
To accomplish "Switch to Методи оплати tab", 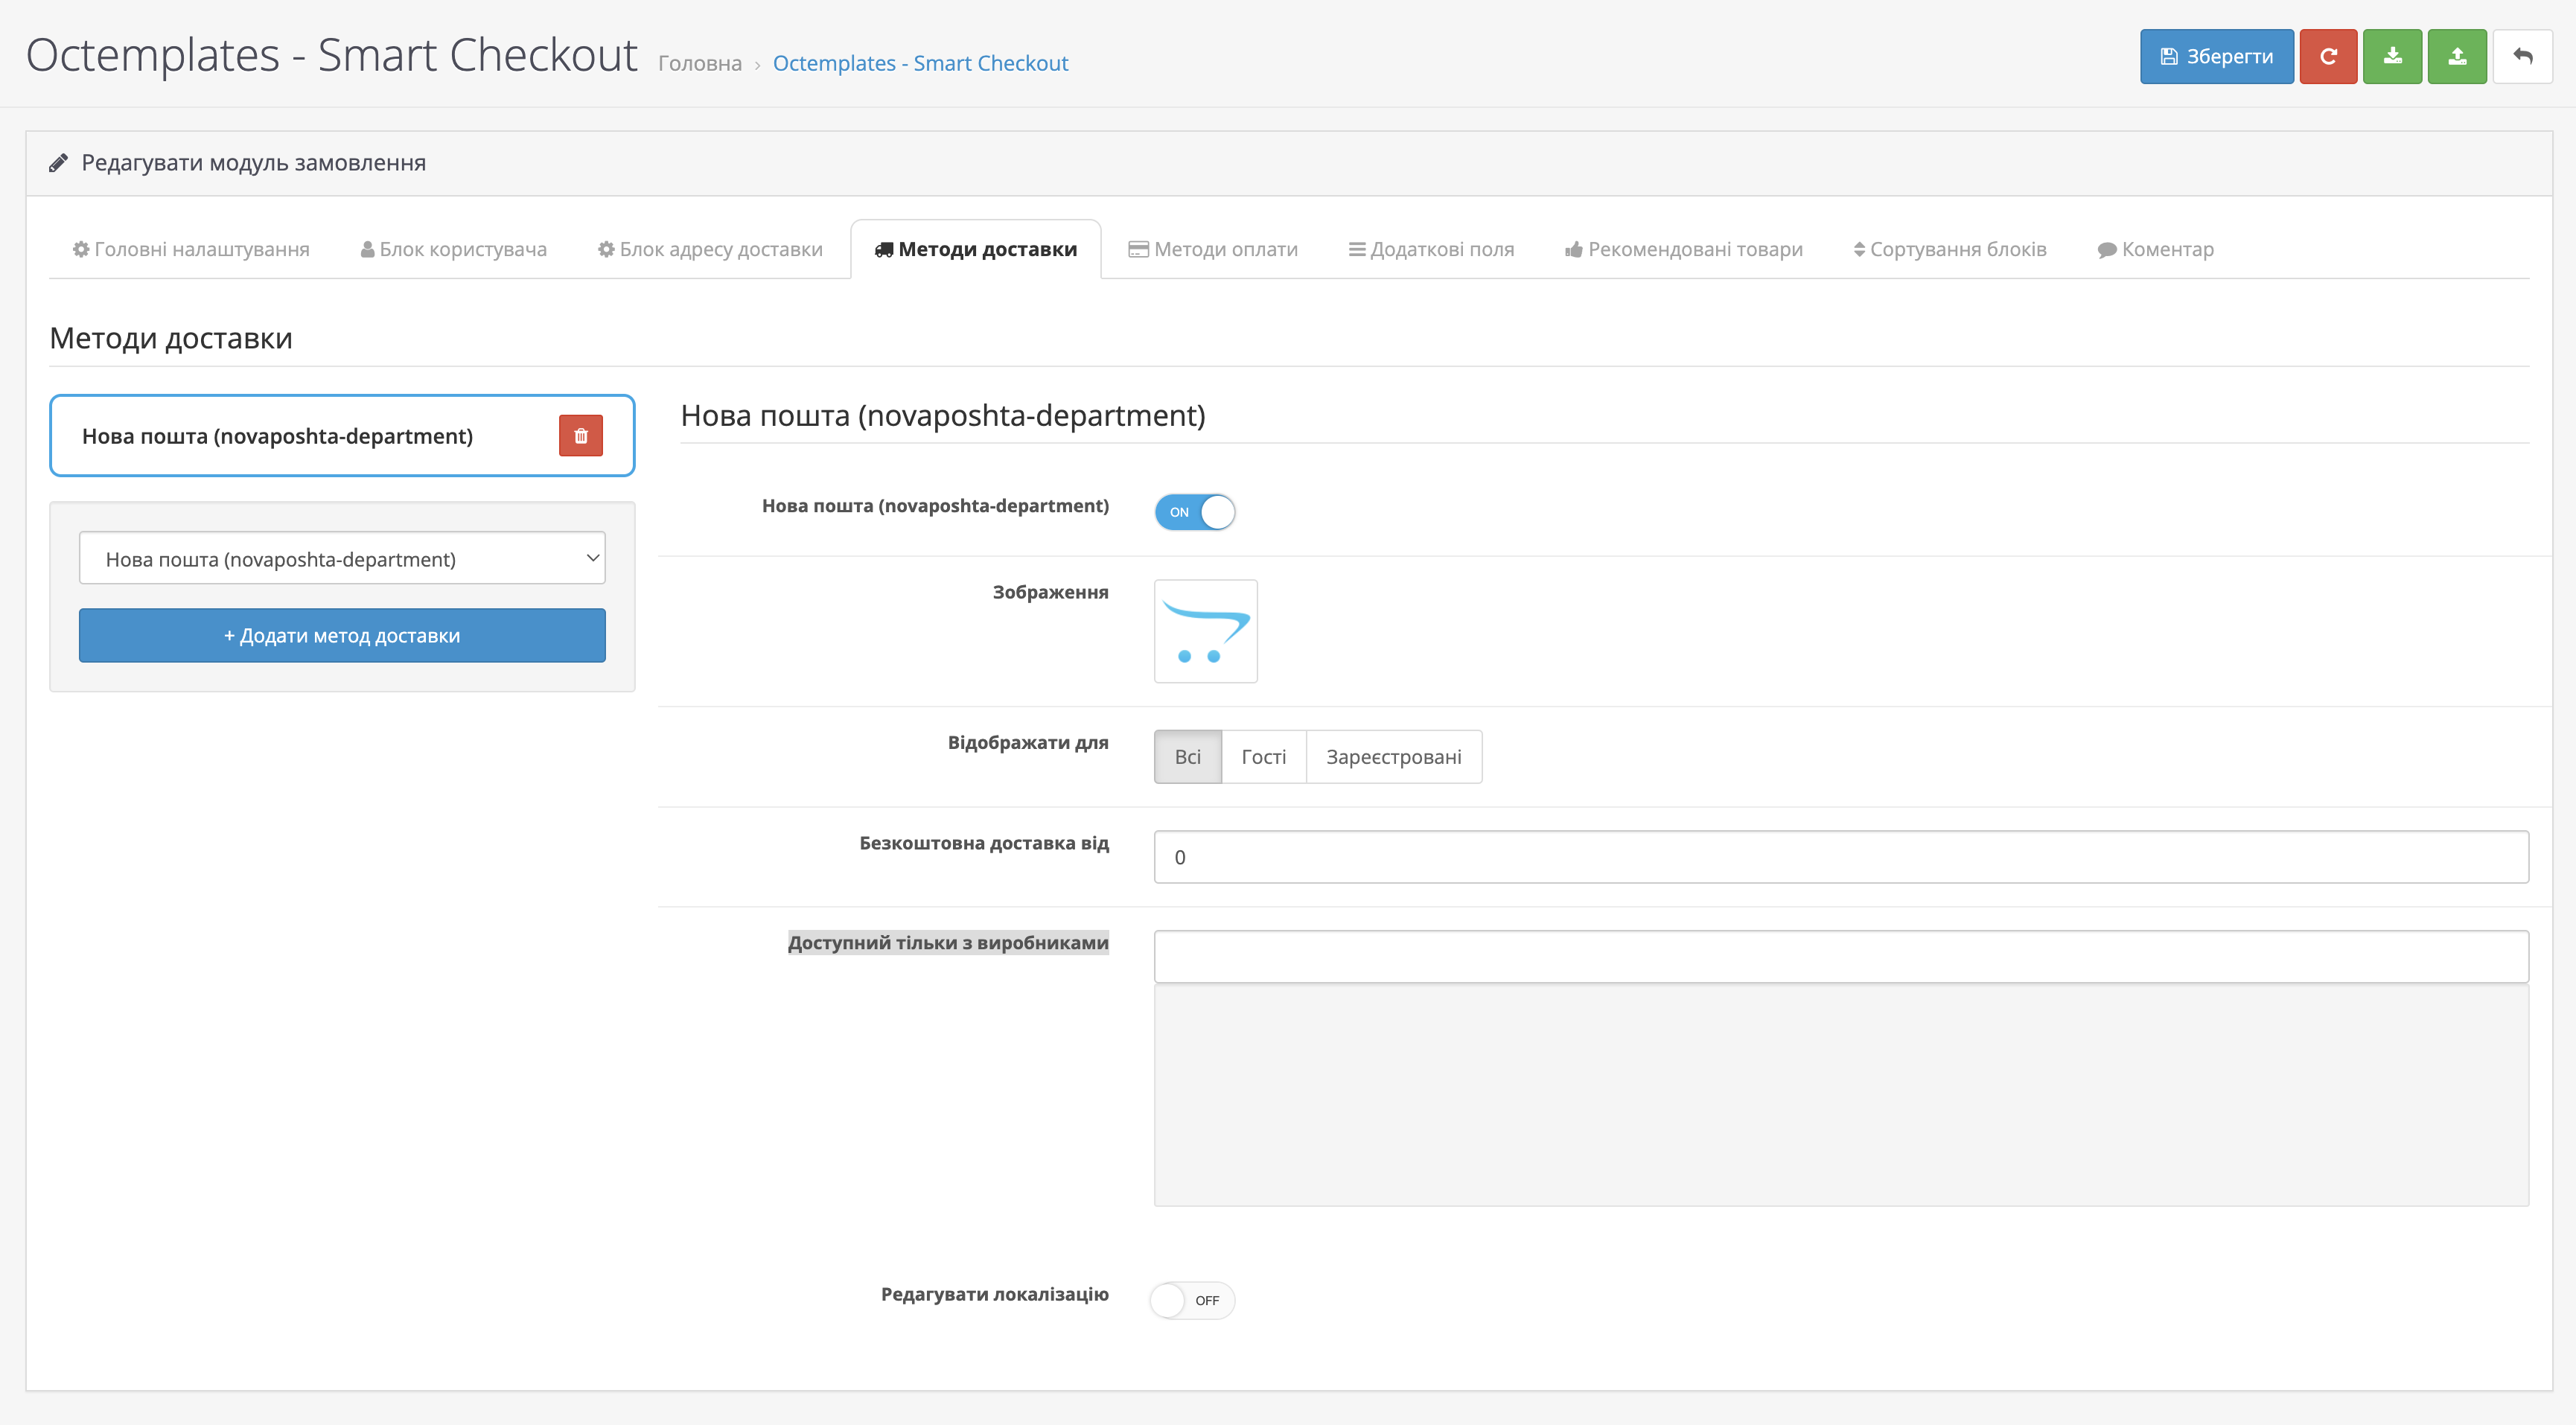I will (1213, 249).
